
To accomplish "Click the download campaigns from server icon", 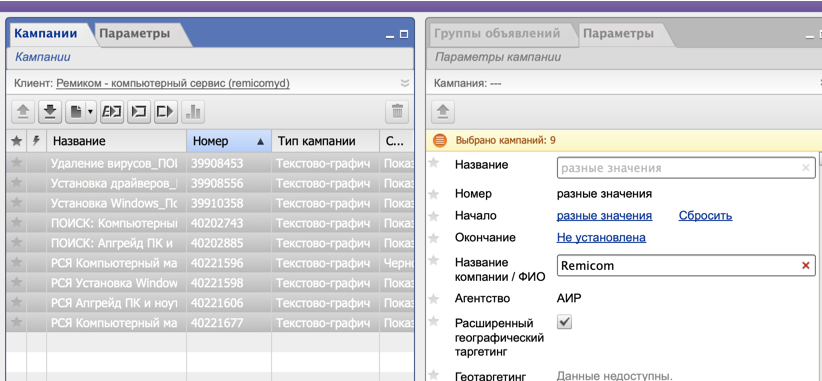I will (x=50, y=112).
